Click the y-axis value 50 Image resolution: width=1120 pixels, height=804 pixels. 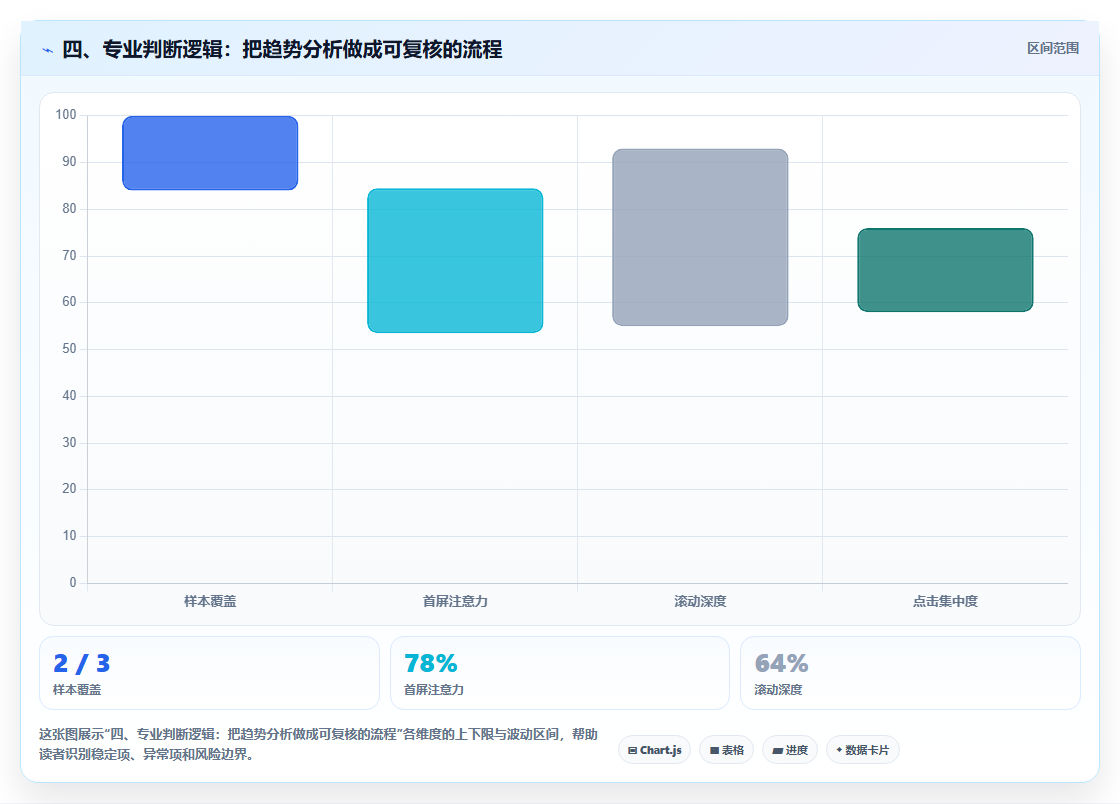(x=69, y=348)
